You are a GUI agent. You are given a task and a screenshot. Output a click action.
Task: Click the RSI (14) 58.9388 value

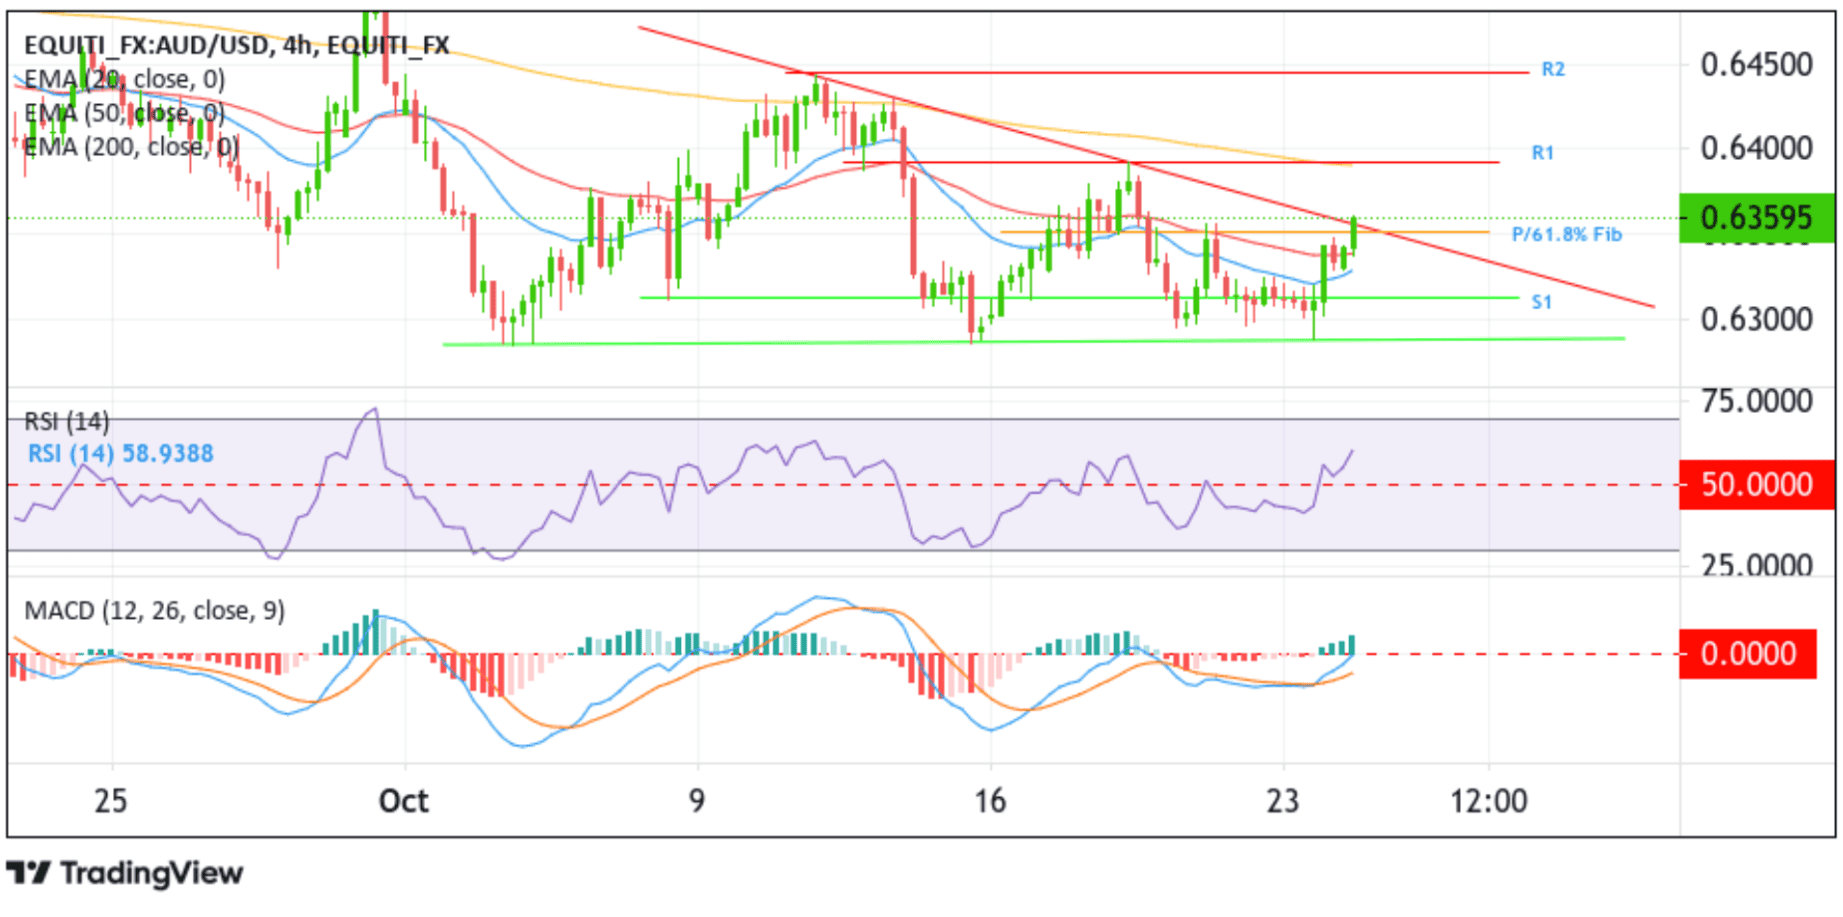(121, 454)
